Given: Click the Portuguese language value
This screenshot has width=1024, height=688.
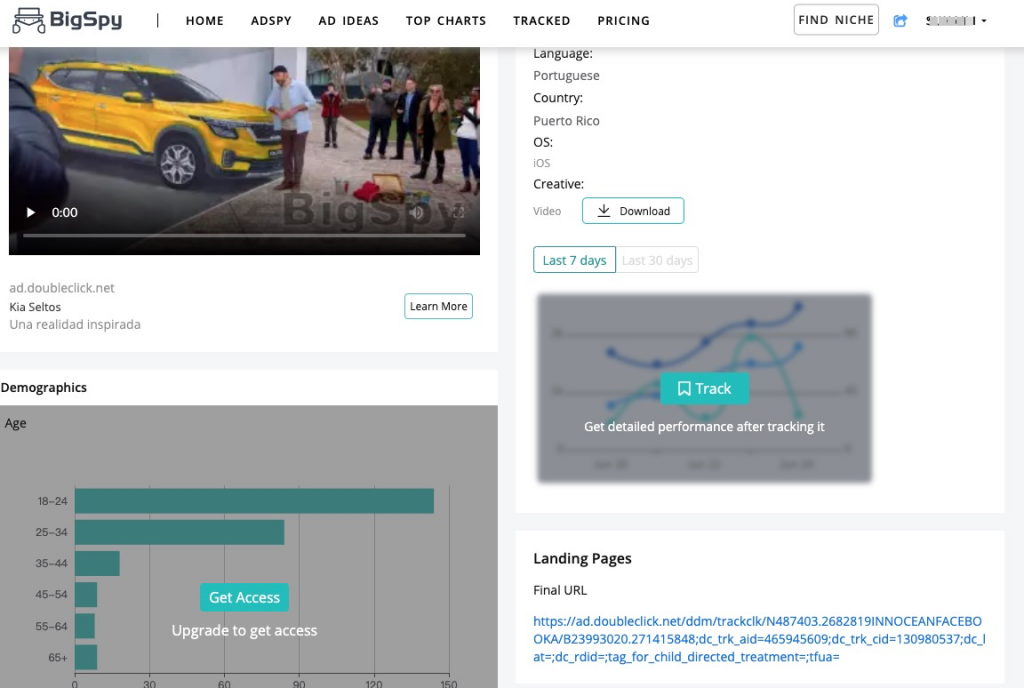Looking at the screenshot, I should pos(566,76).
